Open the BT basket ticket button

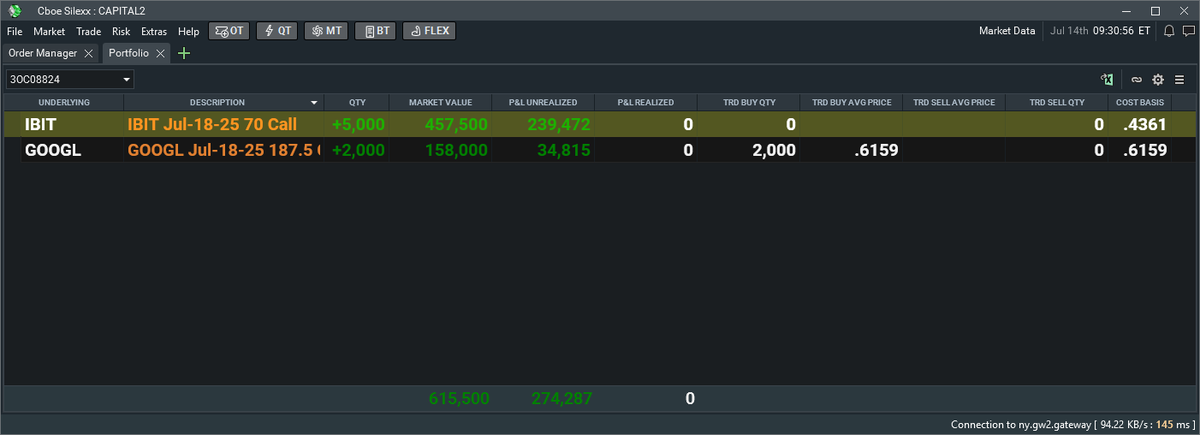[x=375, y=31]
